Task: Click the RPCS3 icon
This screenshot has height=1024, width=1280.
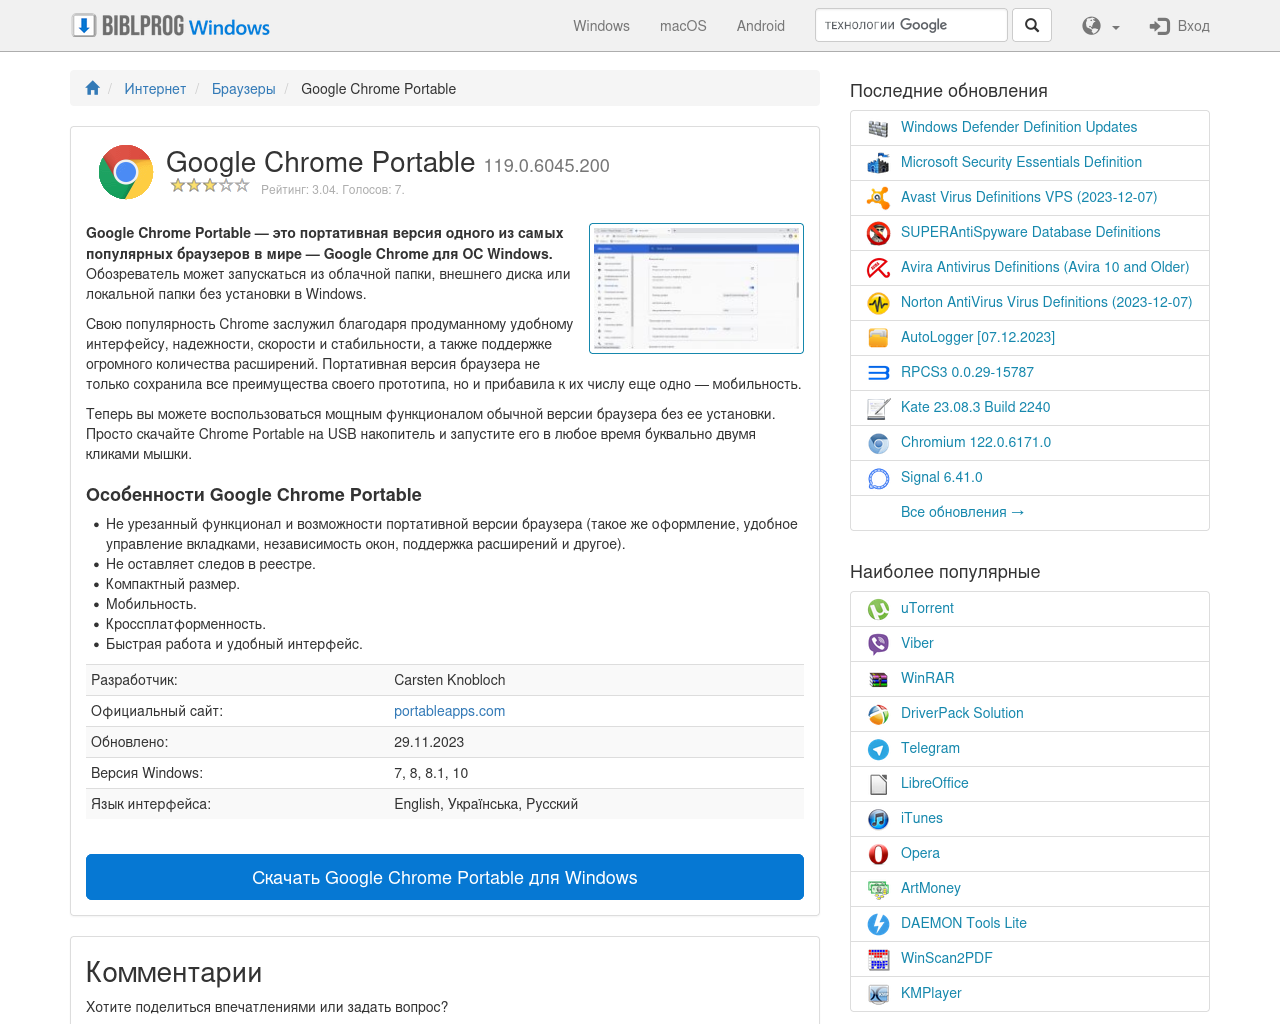Action: pos(878,373)
